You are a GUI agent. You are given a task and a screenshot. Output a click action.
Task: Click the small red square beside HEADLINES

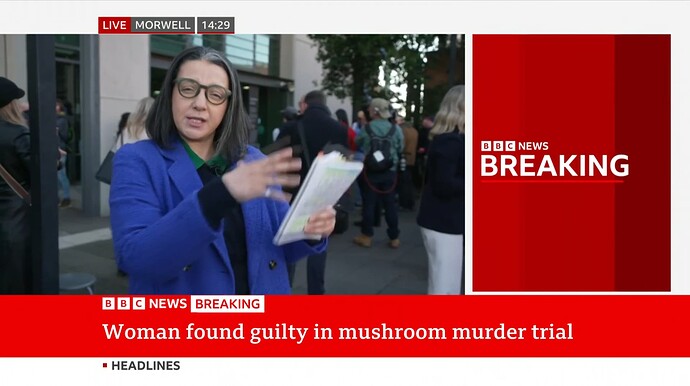coord(105,365)
